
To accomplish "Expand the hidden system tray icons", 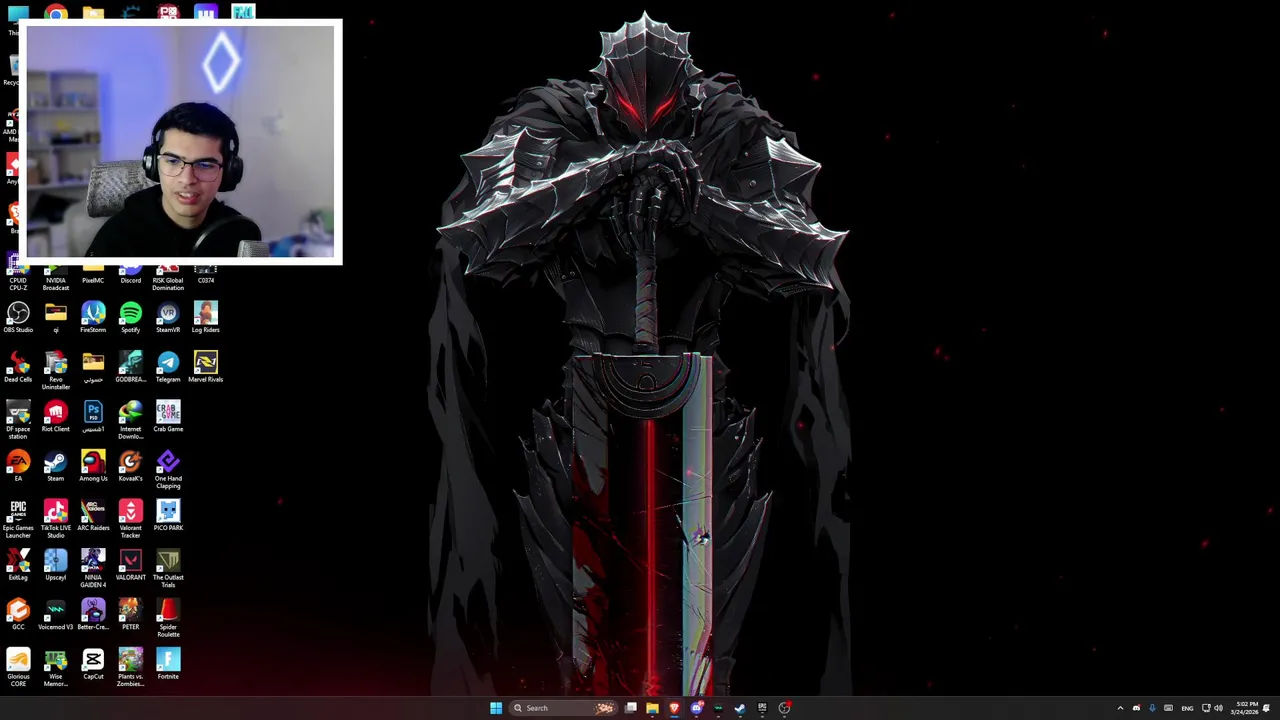I will coord(1120,708).
